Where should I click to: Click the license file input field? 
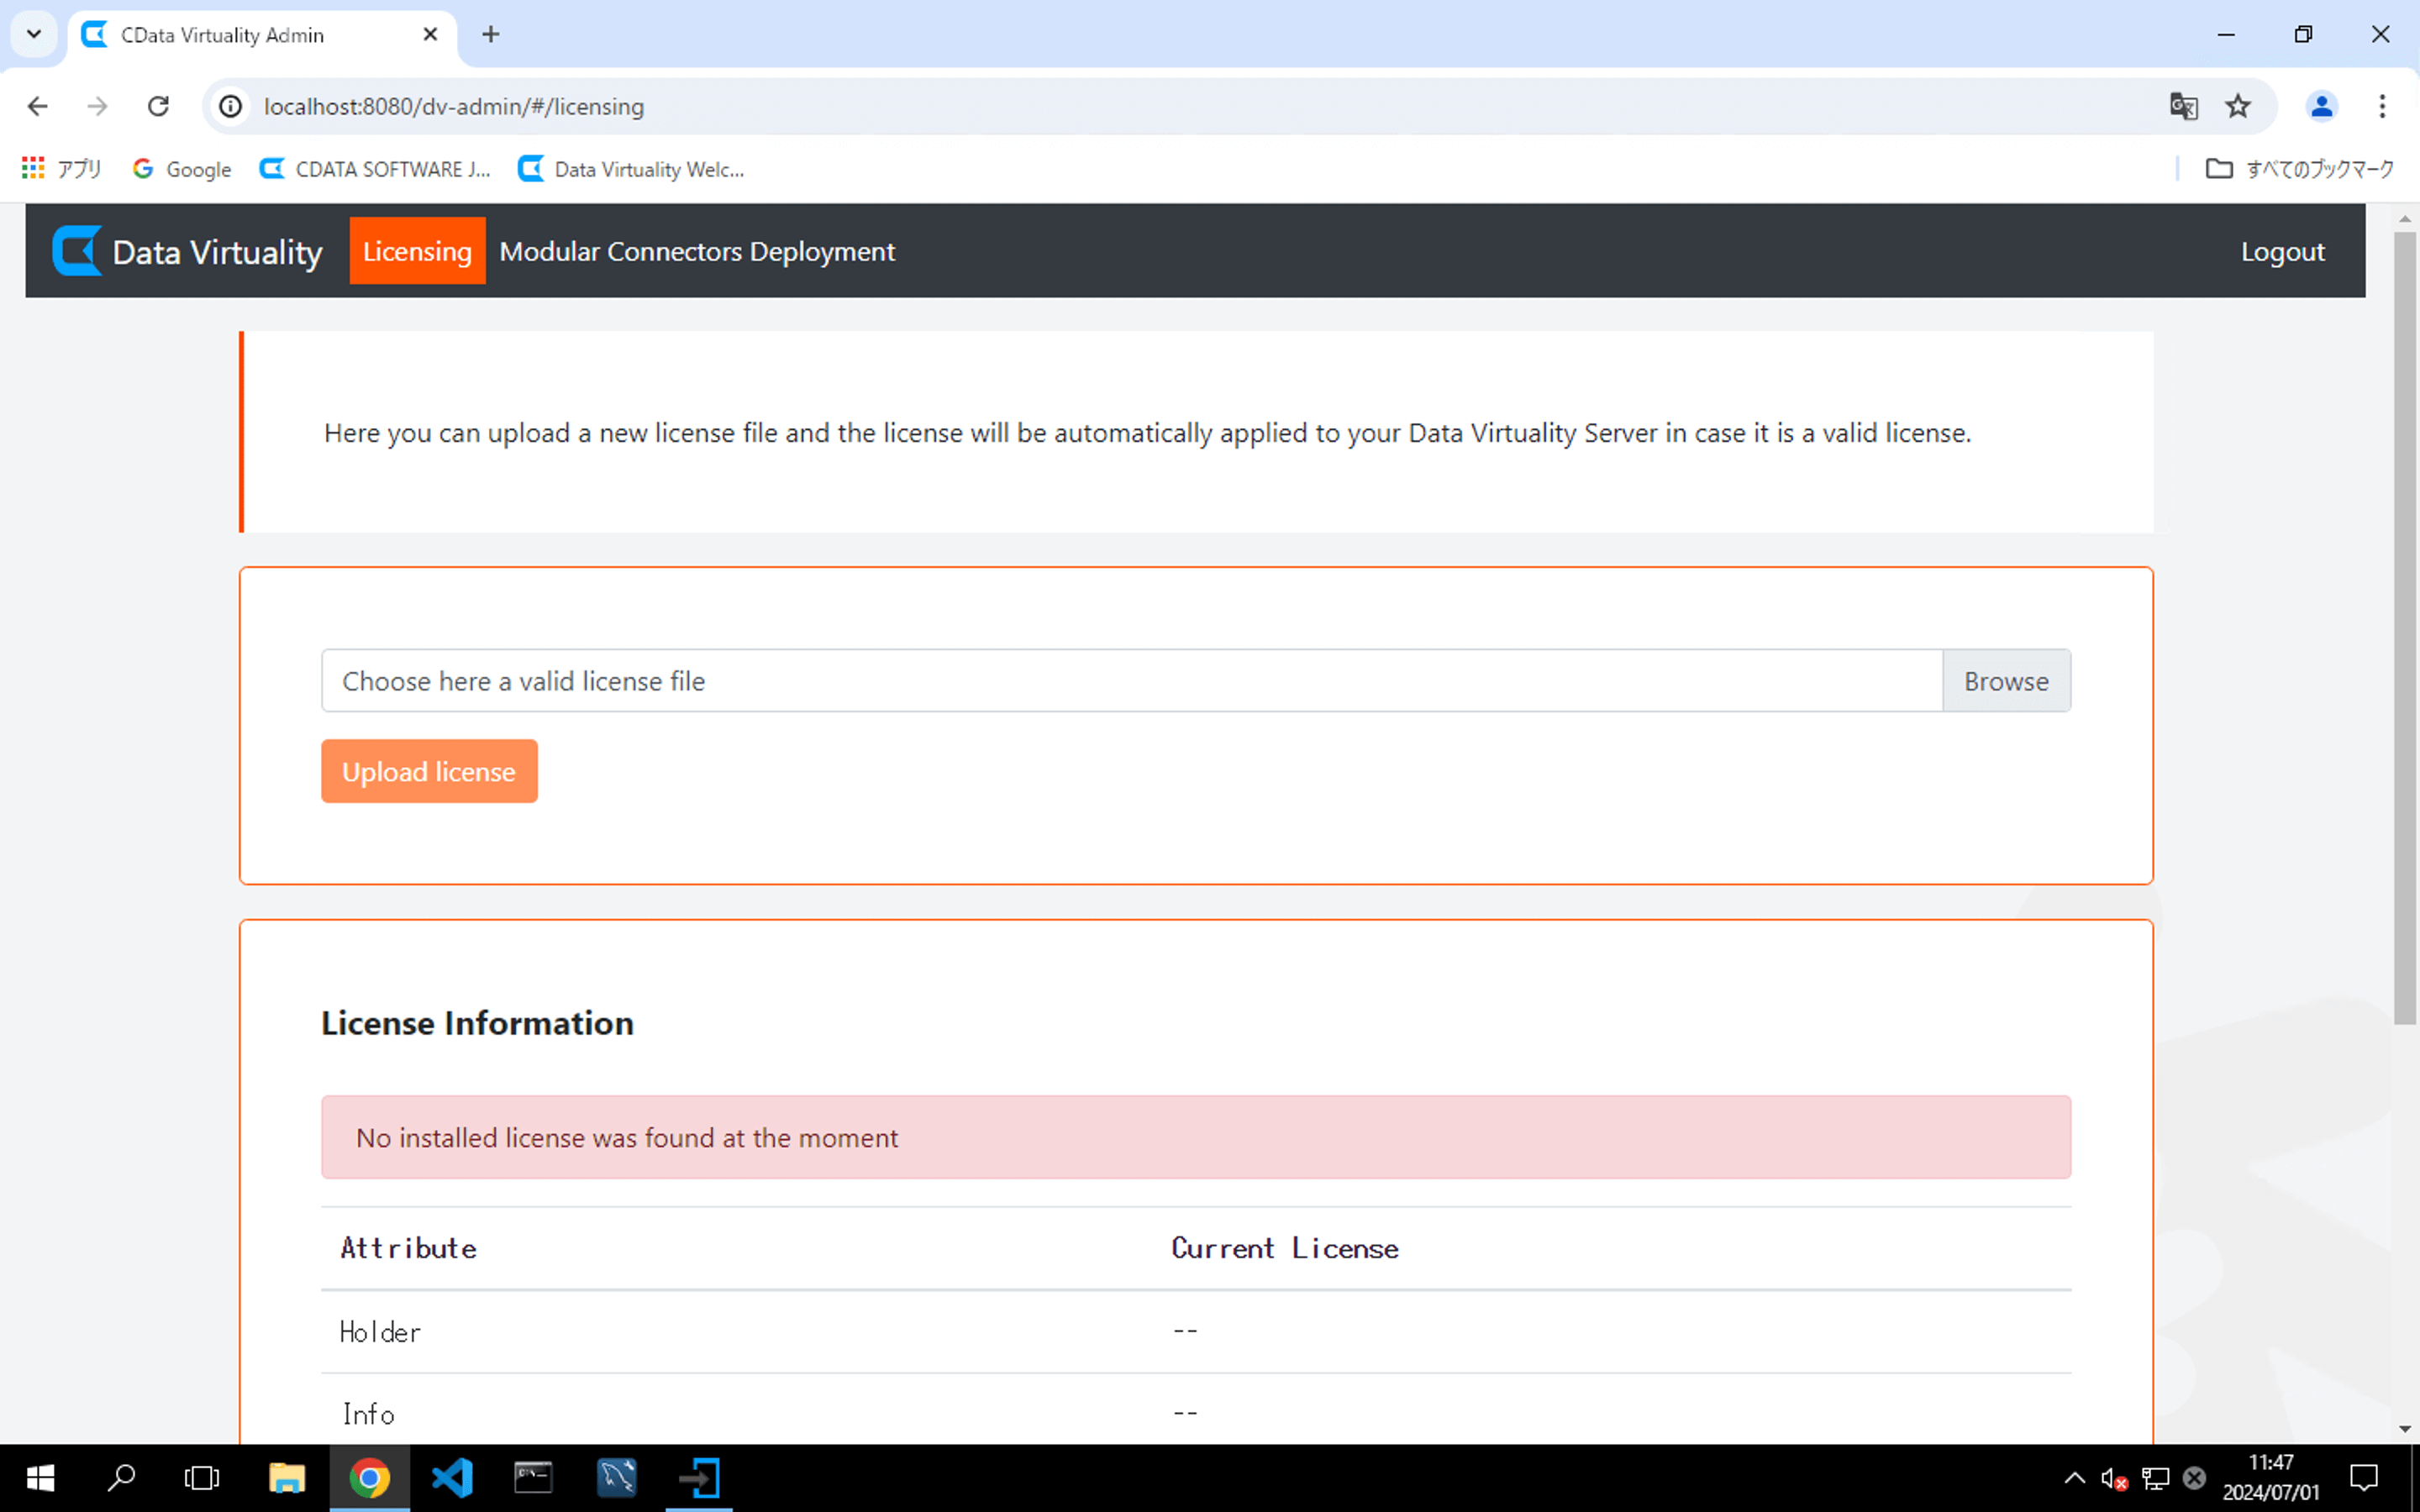point(1130,681)
